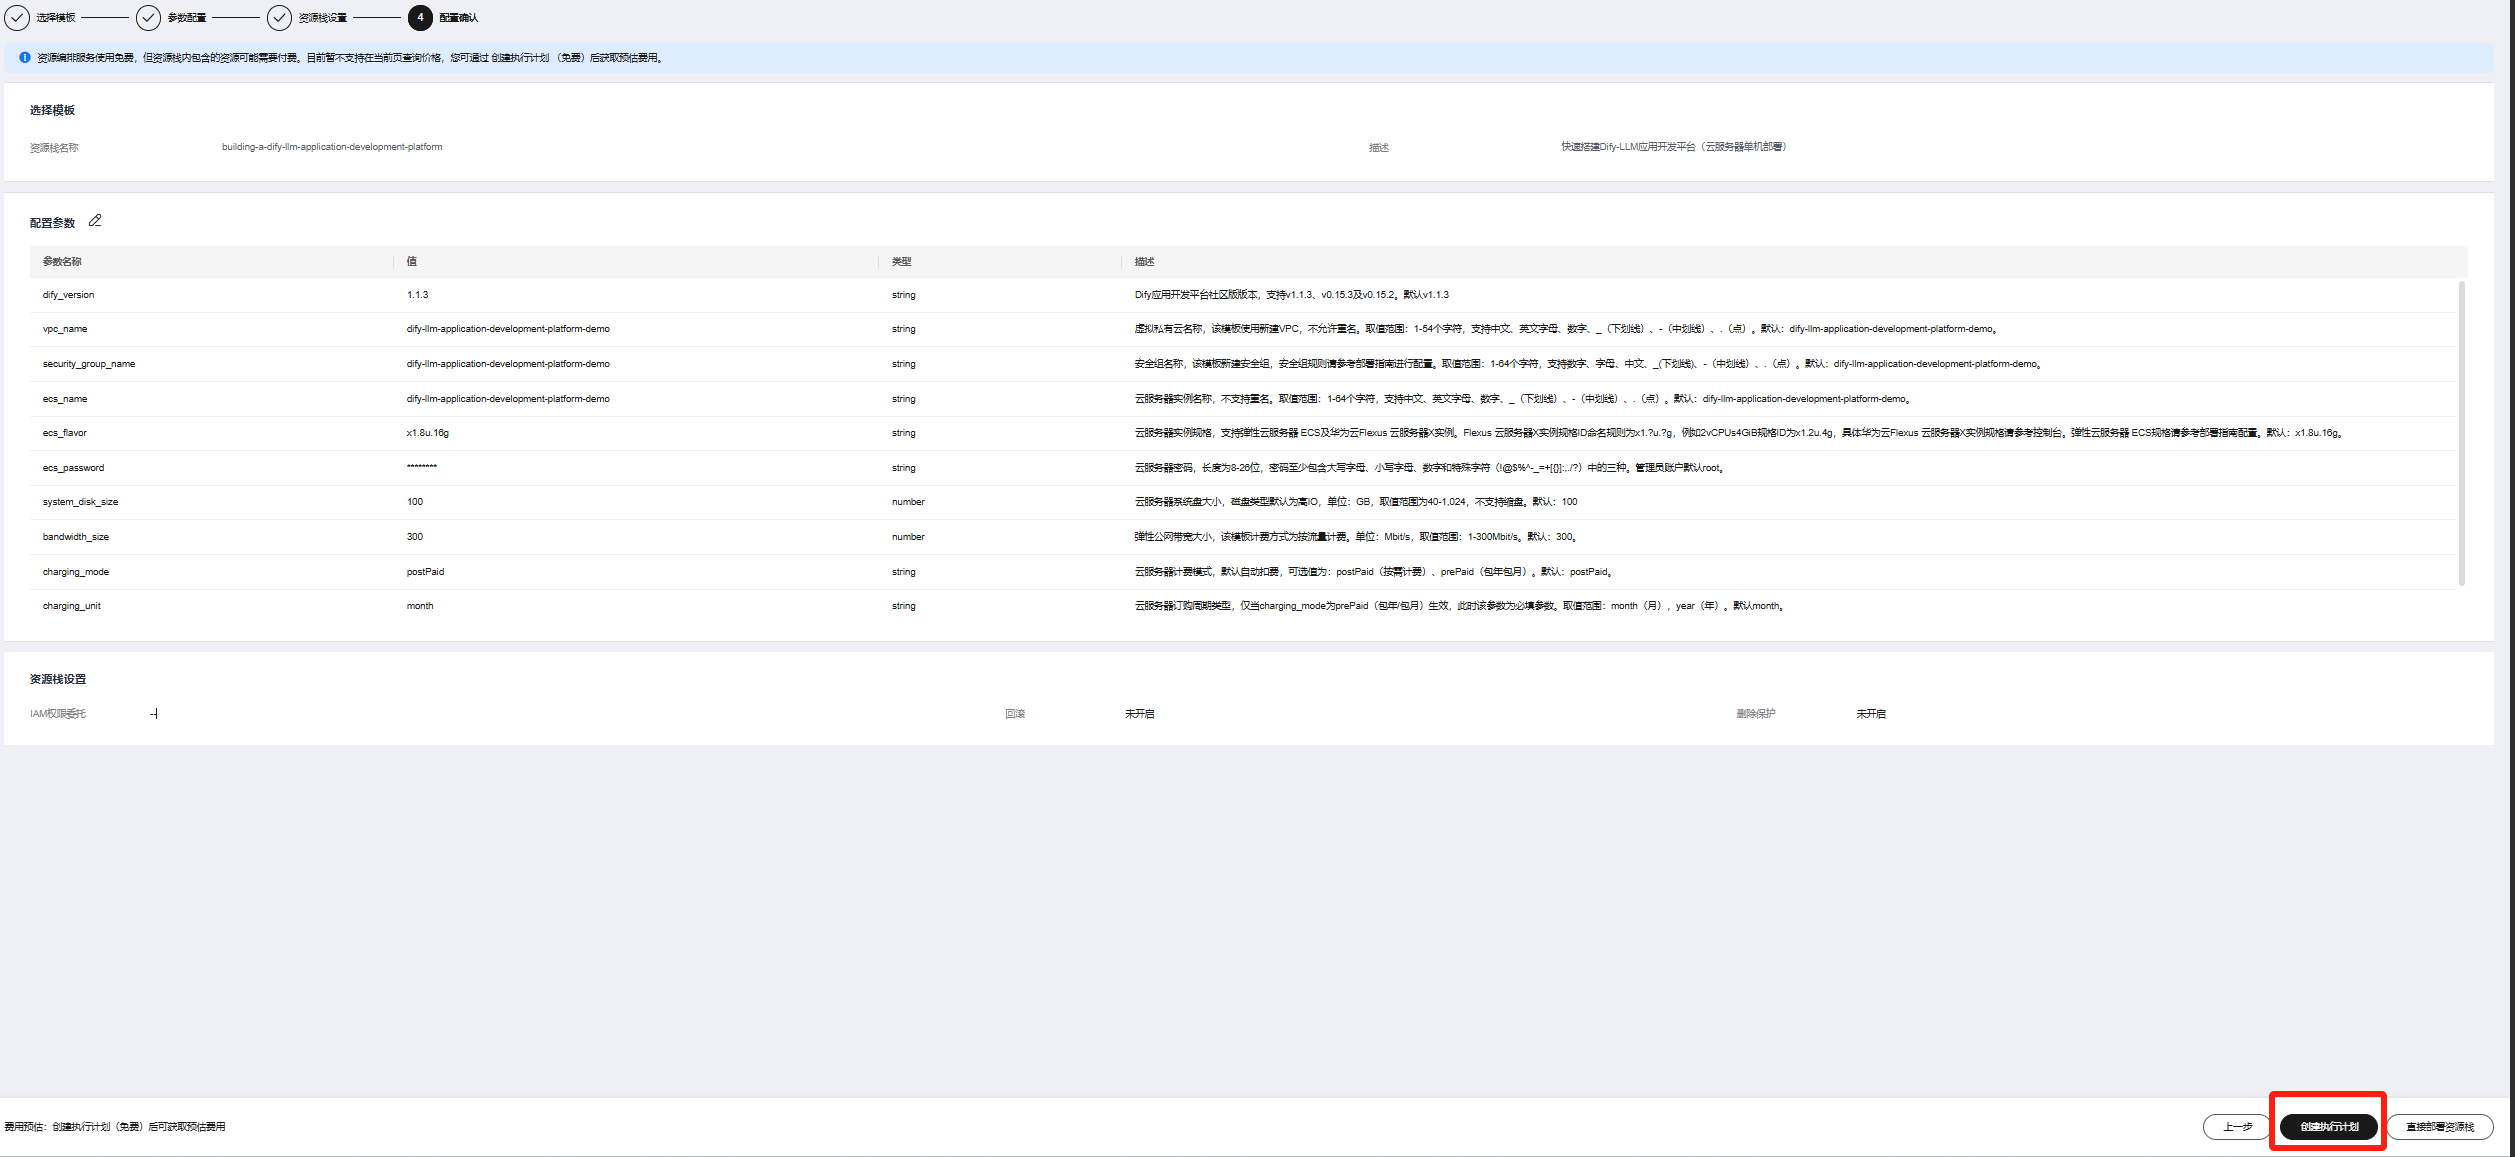Click the blue info icon in banner
Screen dimensions: 2515x1157
(x=25, y=58)
